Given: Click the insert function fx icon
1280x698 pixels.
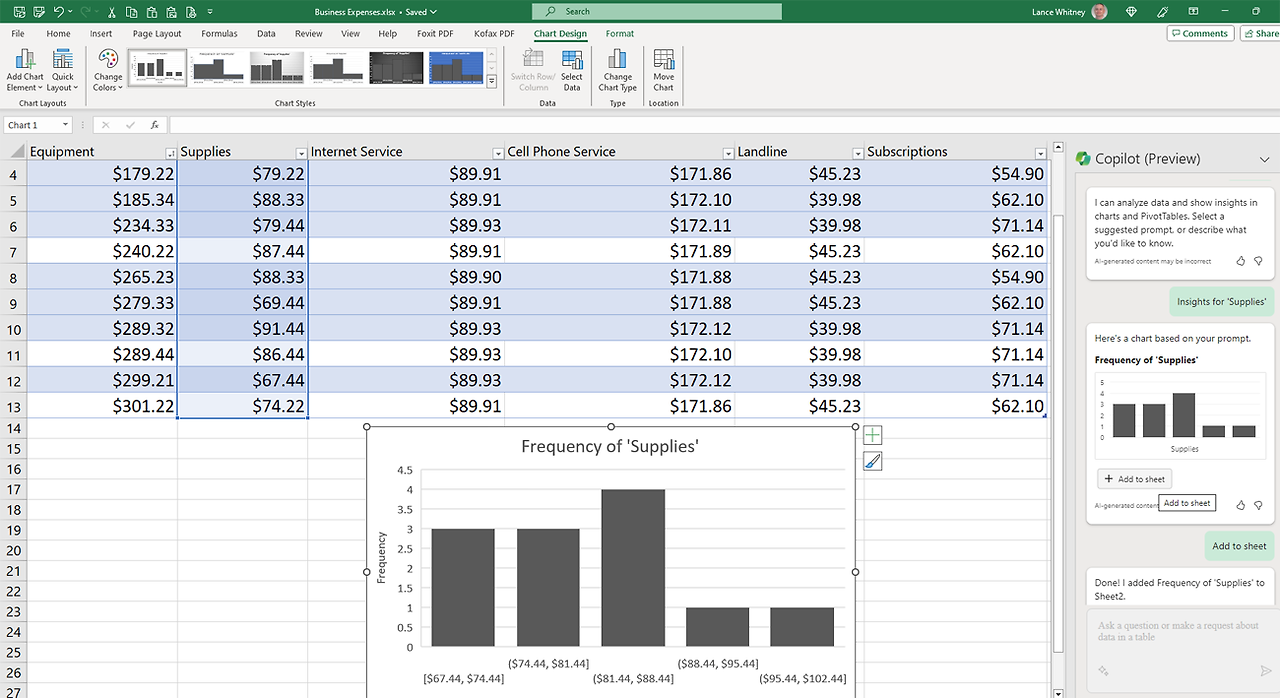Looking at the screenshot, I should click(154, 125).
